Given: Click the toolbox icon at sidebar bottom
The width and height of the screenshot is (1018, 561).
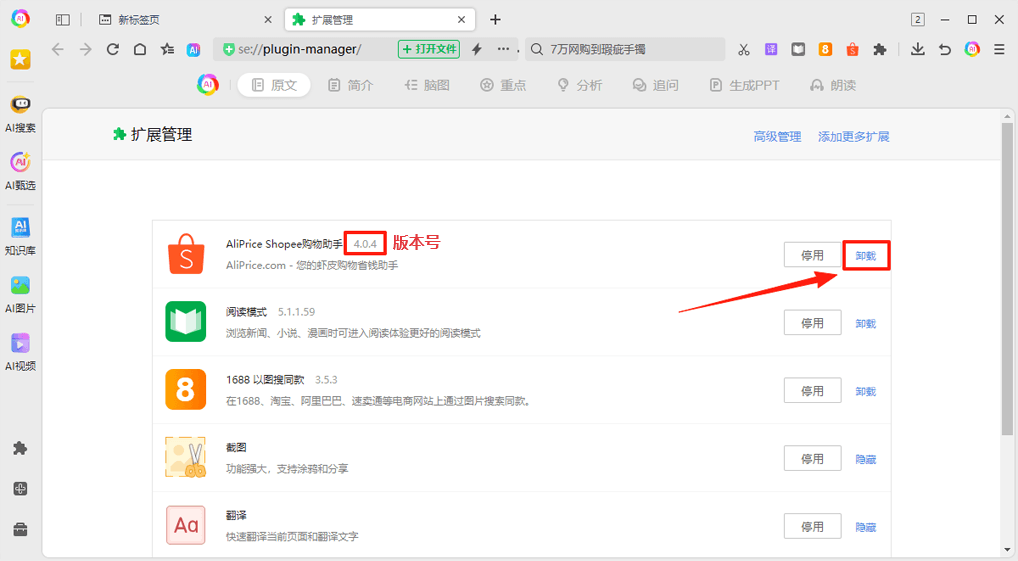Looking at the screenshot, I should pos(20,529).
